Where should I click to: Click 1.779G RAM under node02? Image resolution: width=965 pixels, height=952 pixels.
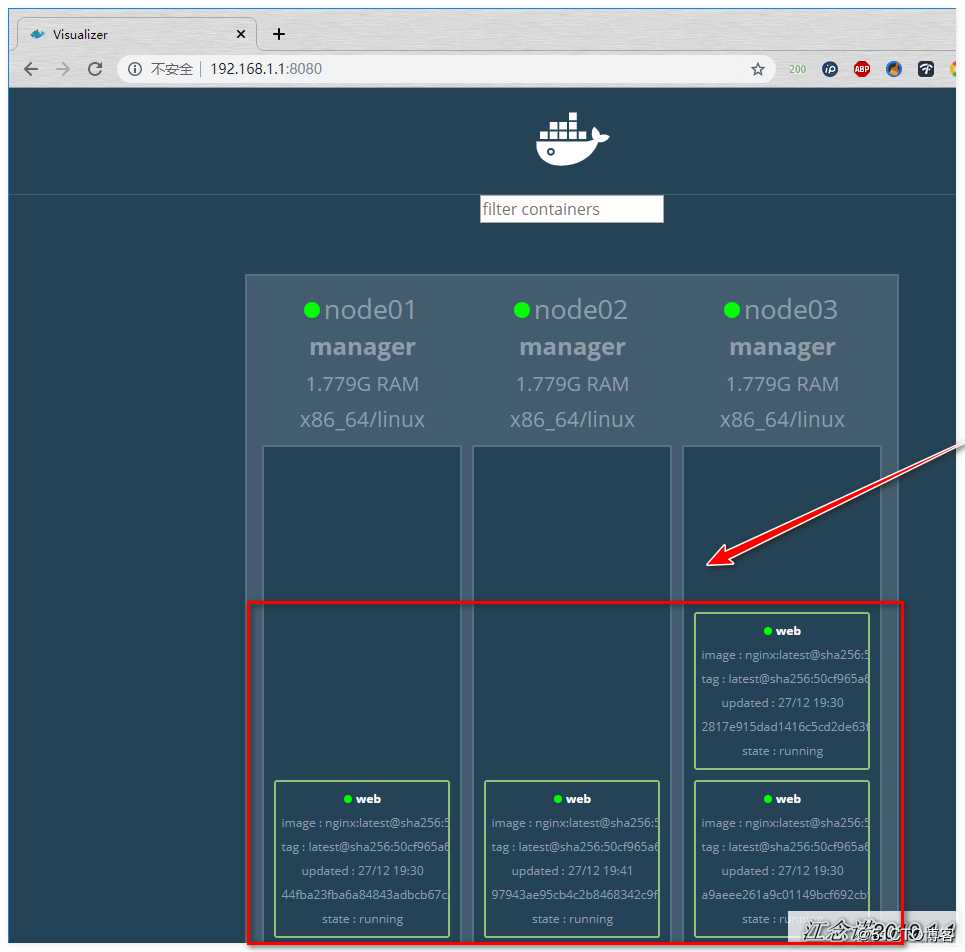572,385
